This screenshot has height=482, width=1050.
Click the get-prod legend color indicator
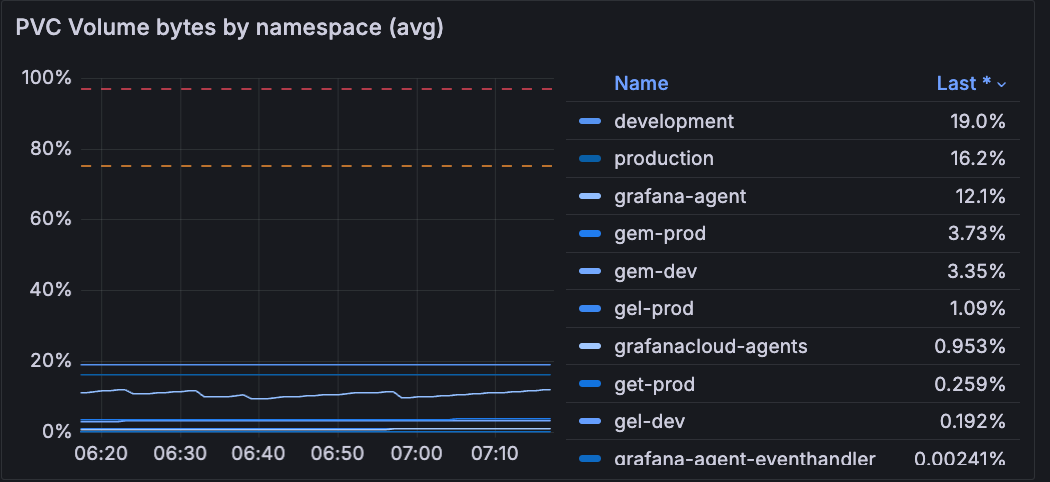click(x=590, y=384)
